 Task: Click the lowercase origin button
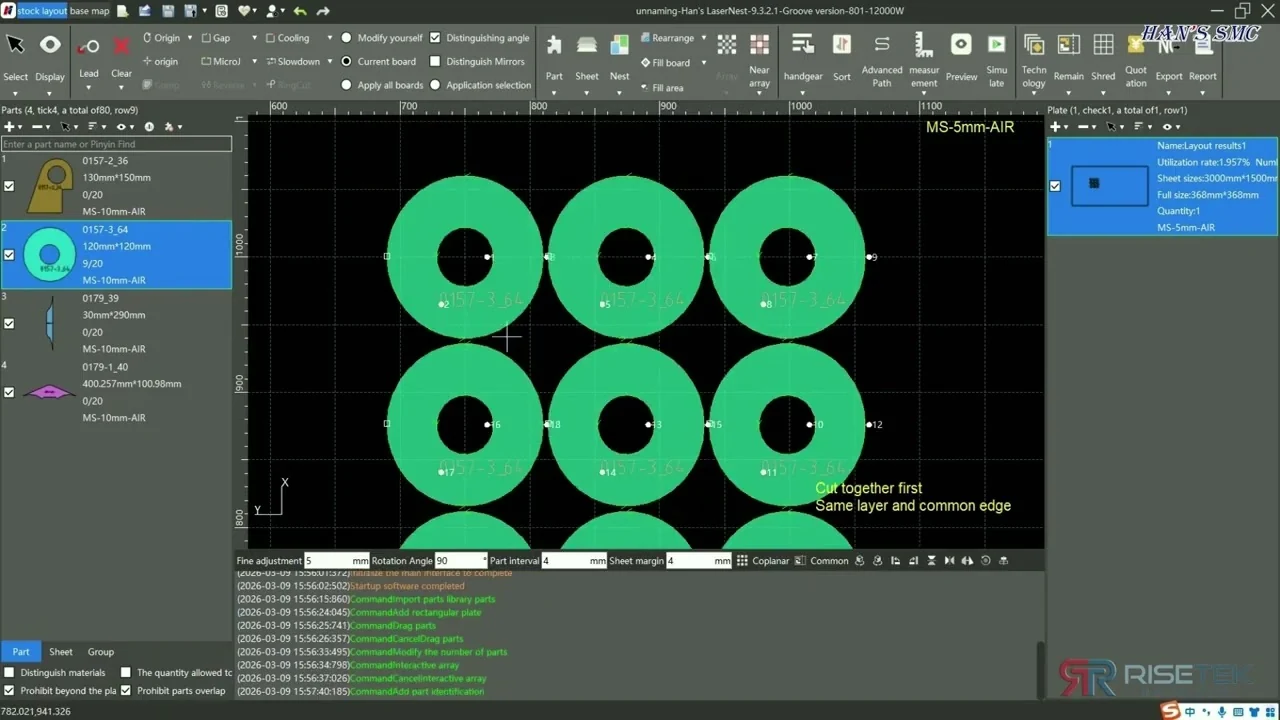tap(160, 61)
